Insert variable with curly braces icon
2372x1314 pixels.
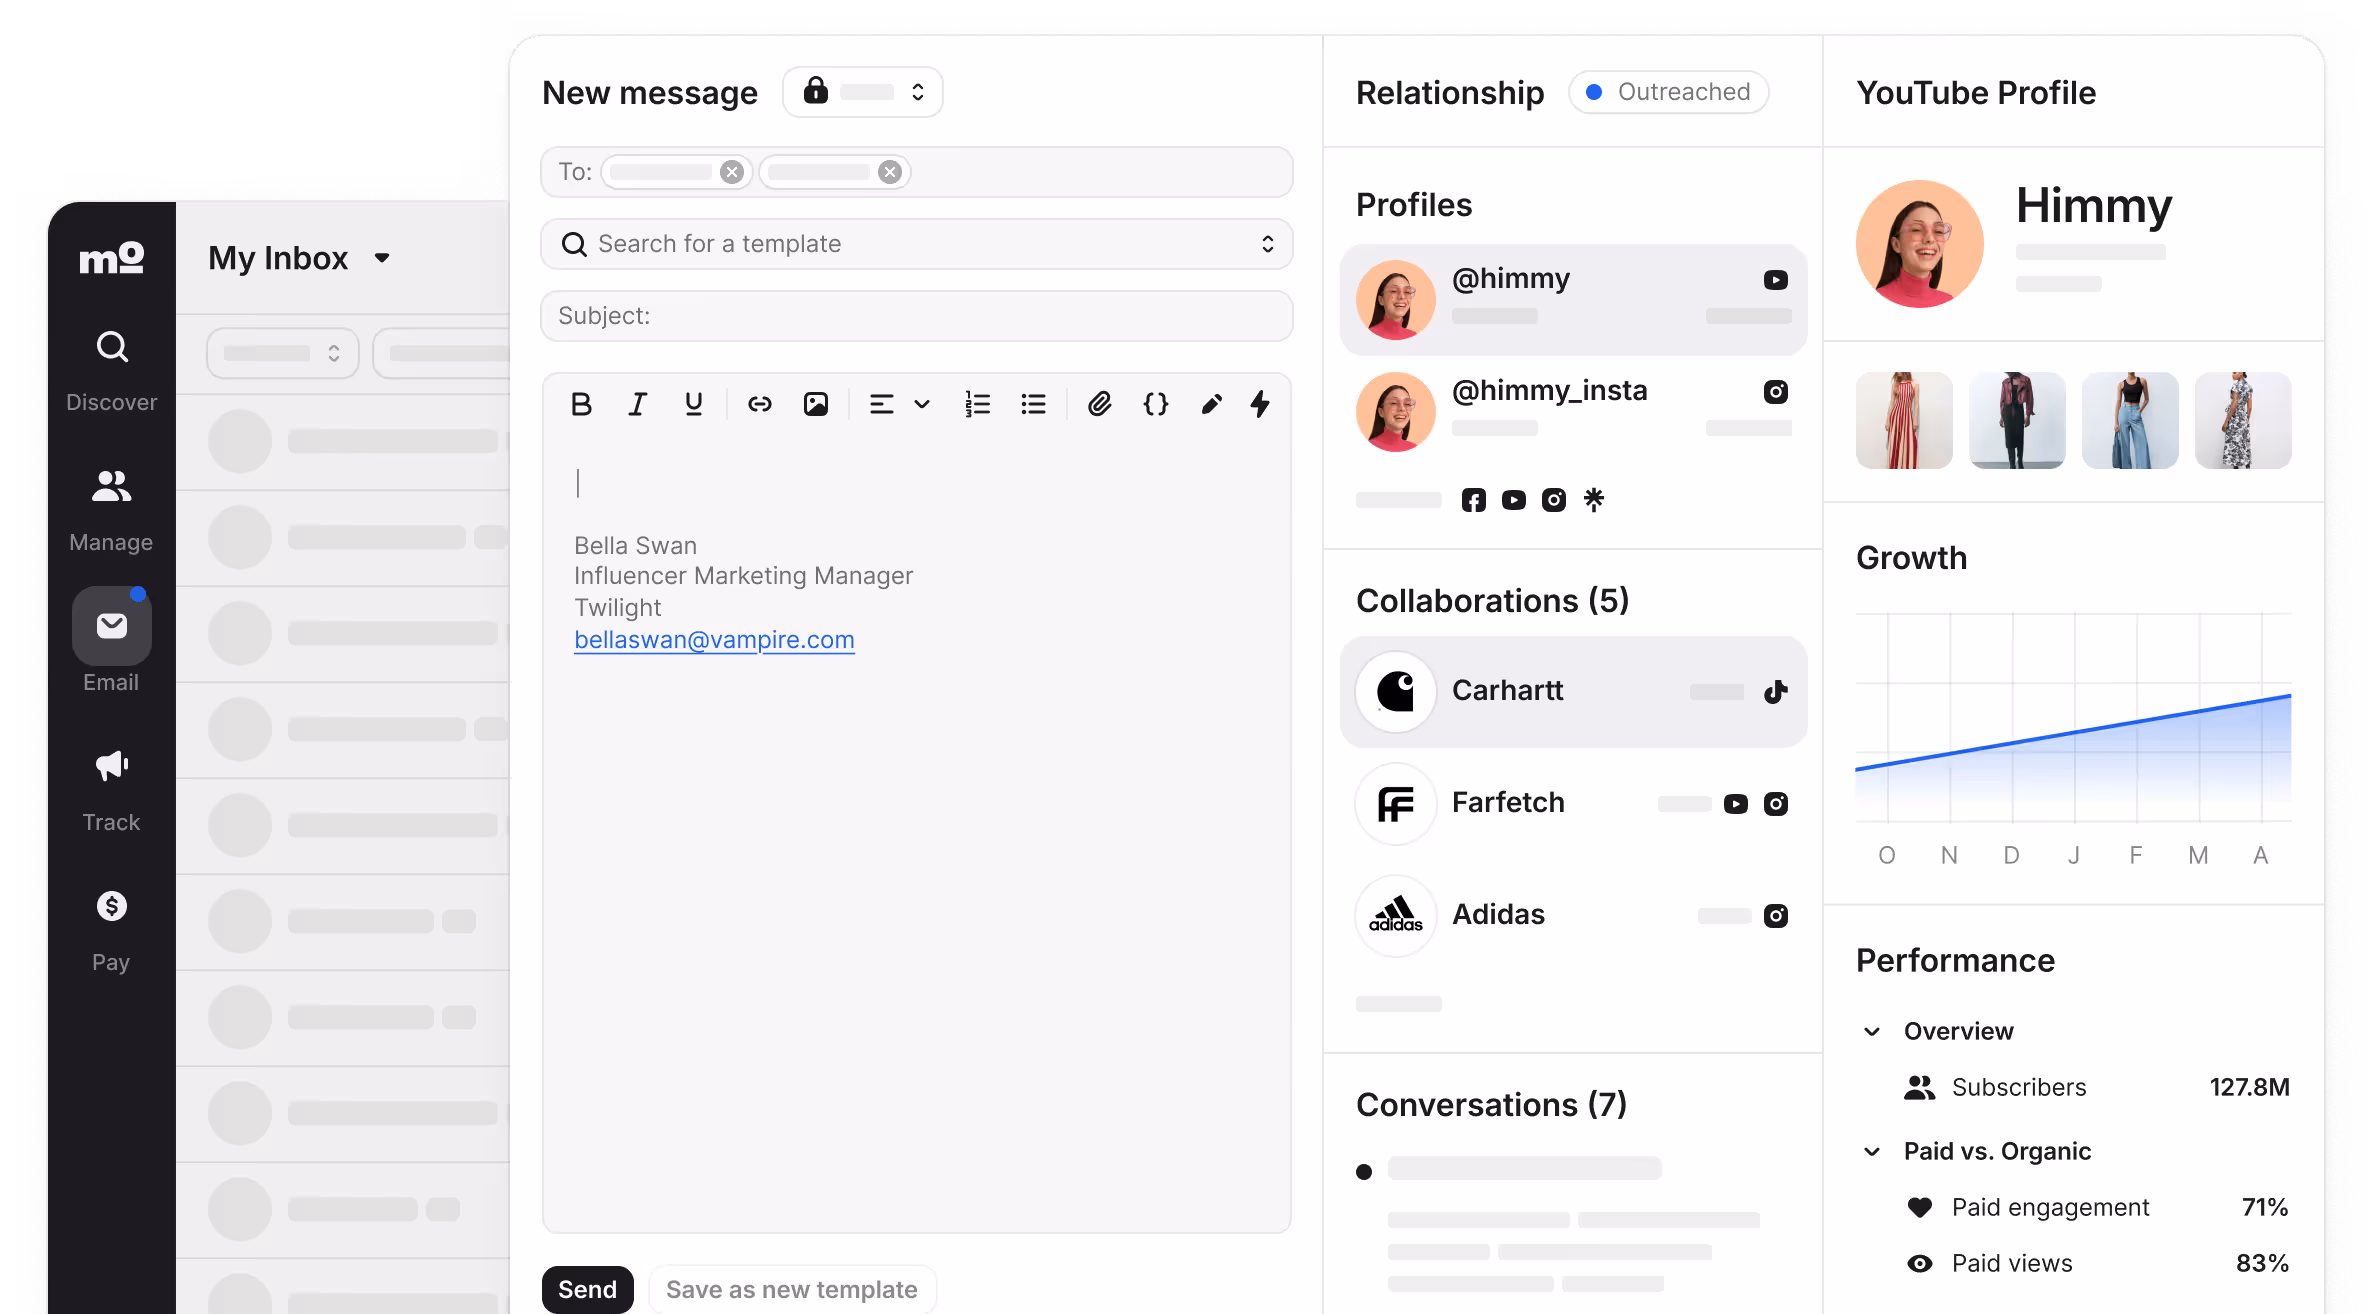click(x=1156, y=404)
